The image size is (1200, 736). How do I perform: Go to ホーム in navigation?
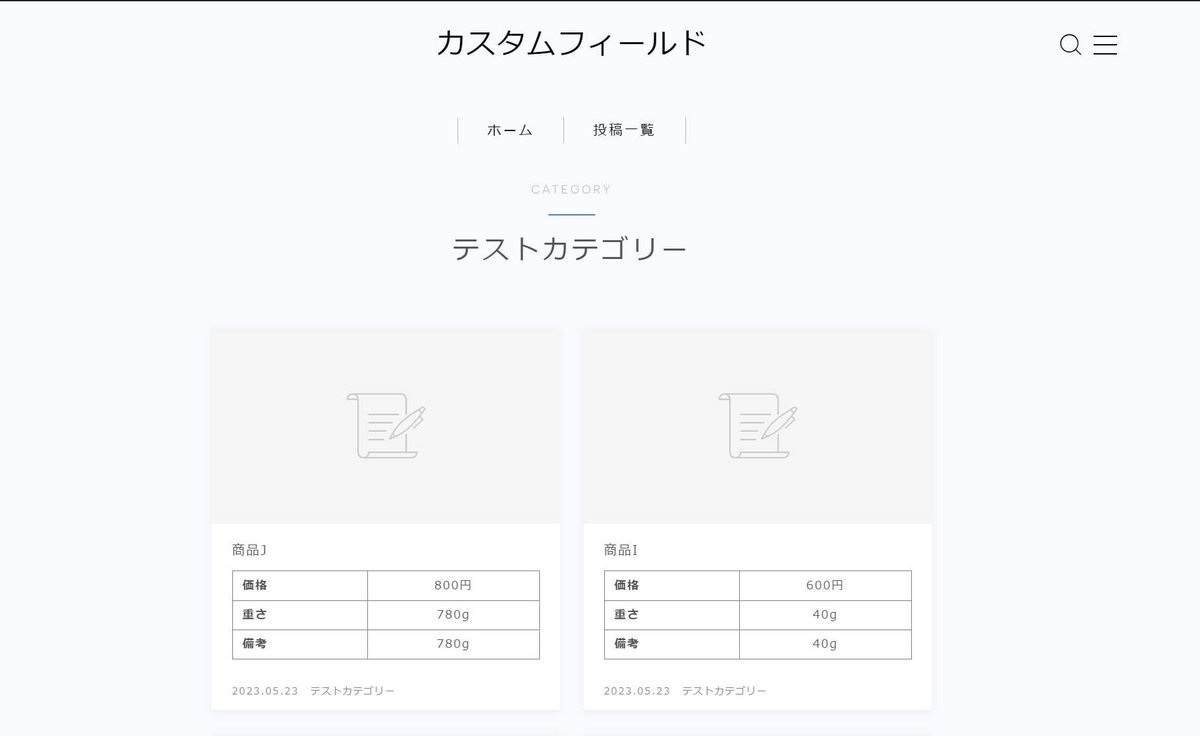point(510,130)
